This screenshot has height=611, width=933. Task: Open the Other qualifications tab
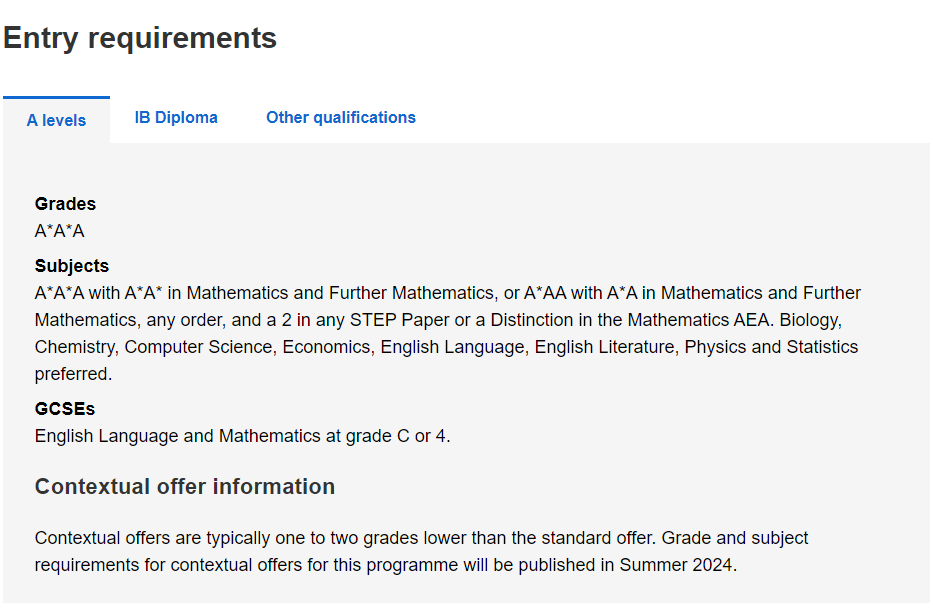340,118
